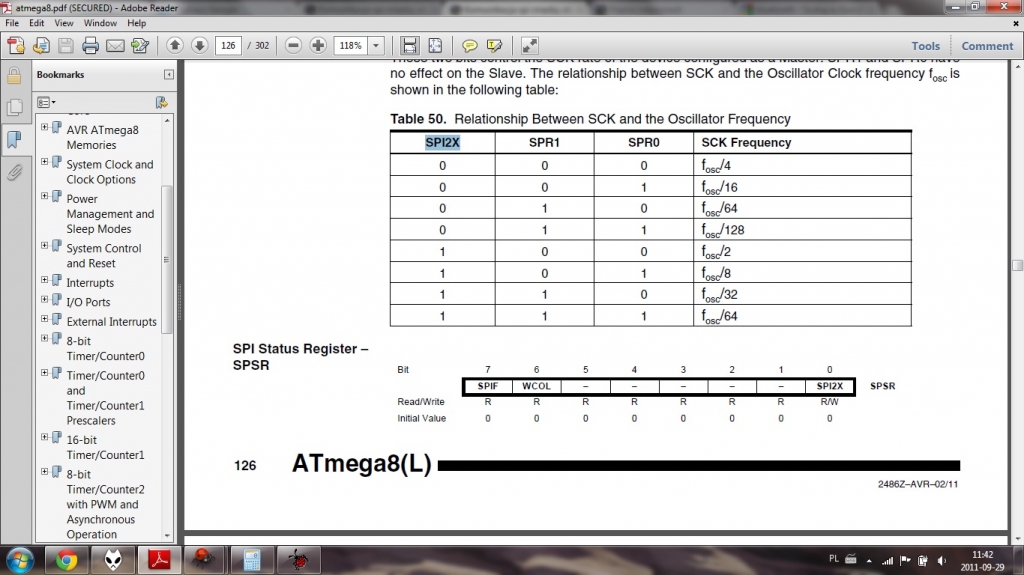This screenshot has height=575, width=1024.
Task: Add sticky note comment icon
Action: [x=470, y=46]
